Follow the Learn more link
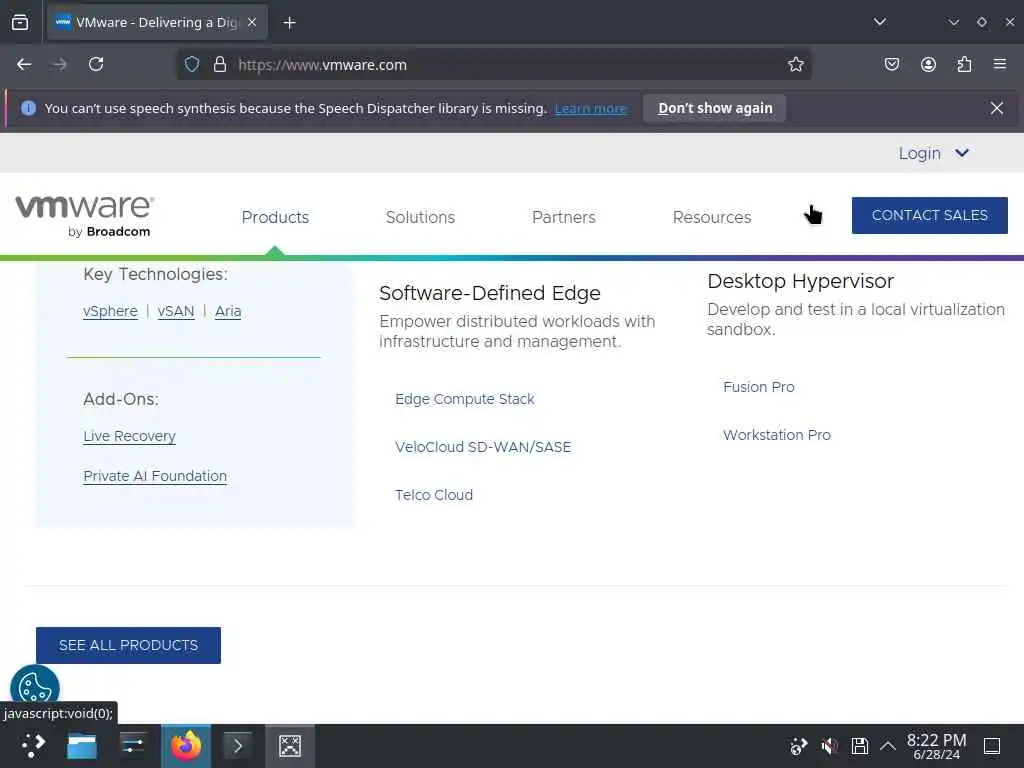 [590, 109]
